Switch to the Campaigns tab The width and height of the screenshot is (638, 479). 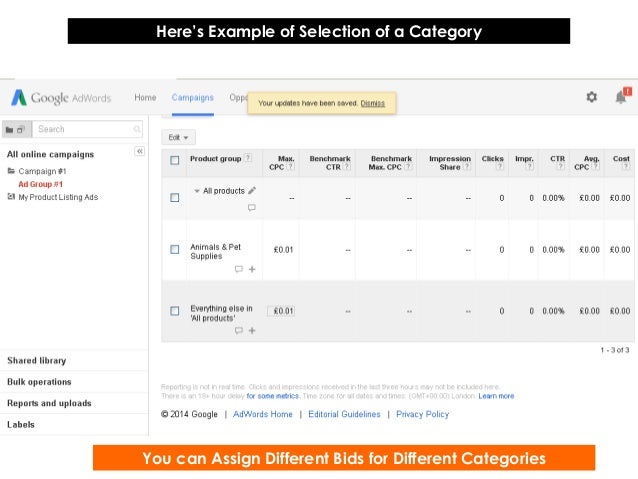click(x=192, y=98)
